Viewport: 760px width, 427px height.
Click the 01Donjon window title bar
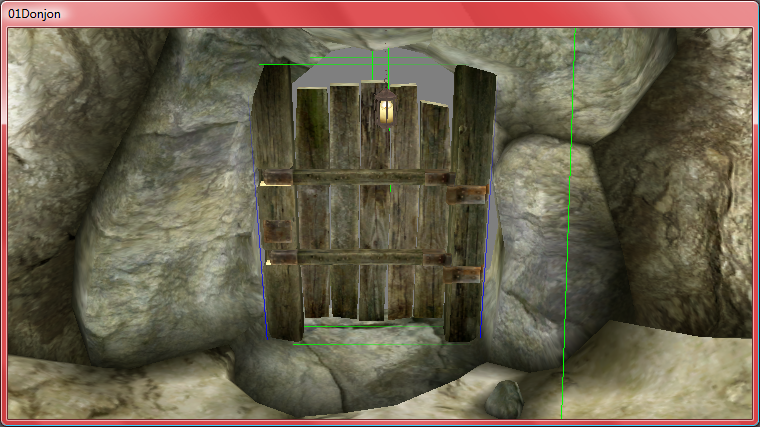click(380, 14)
